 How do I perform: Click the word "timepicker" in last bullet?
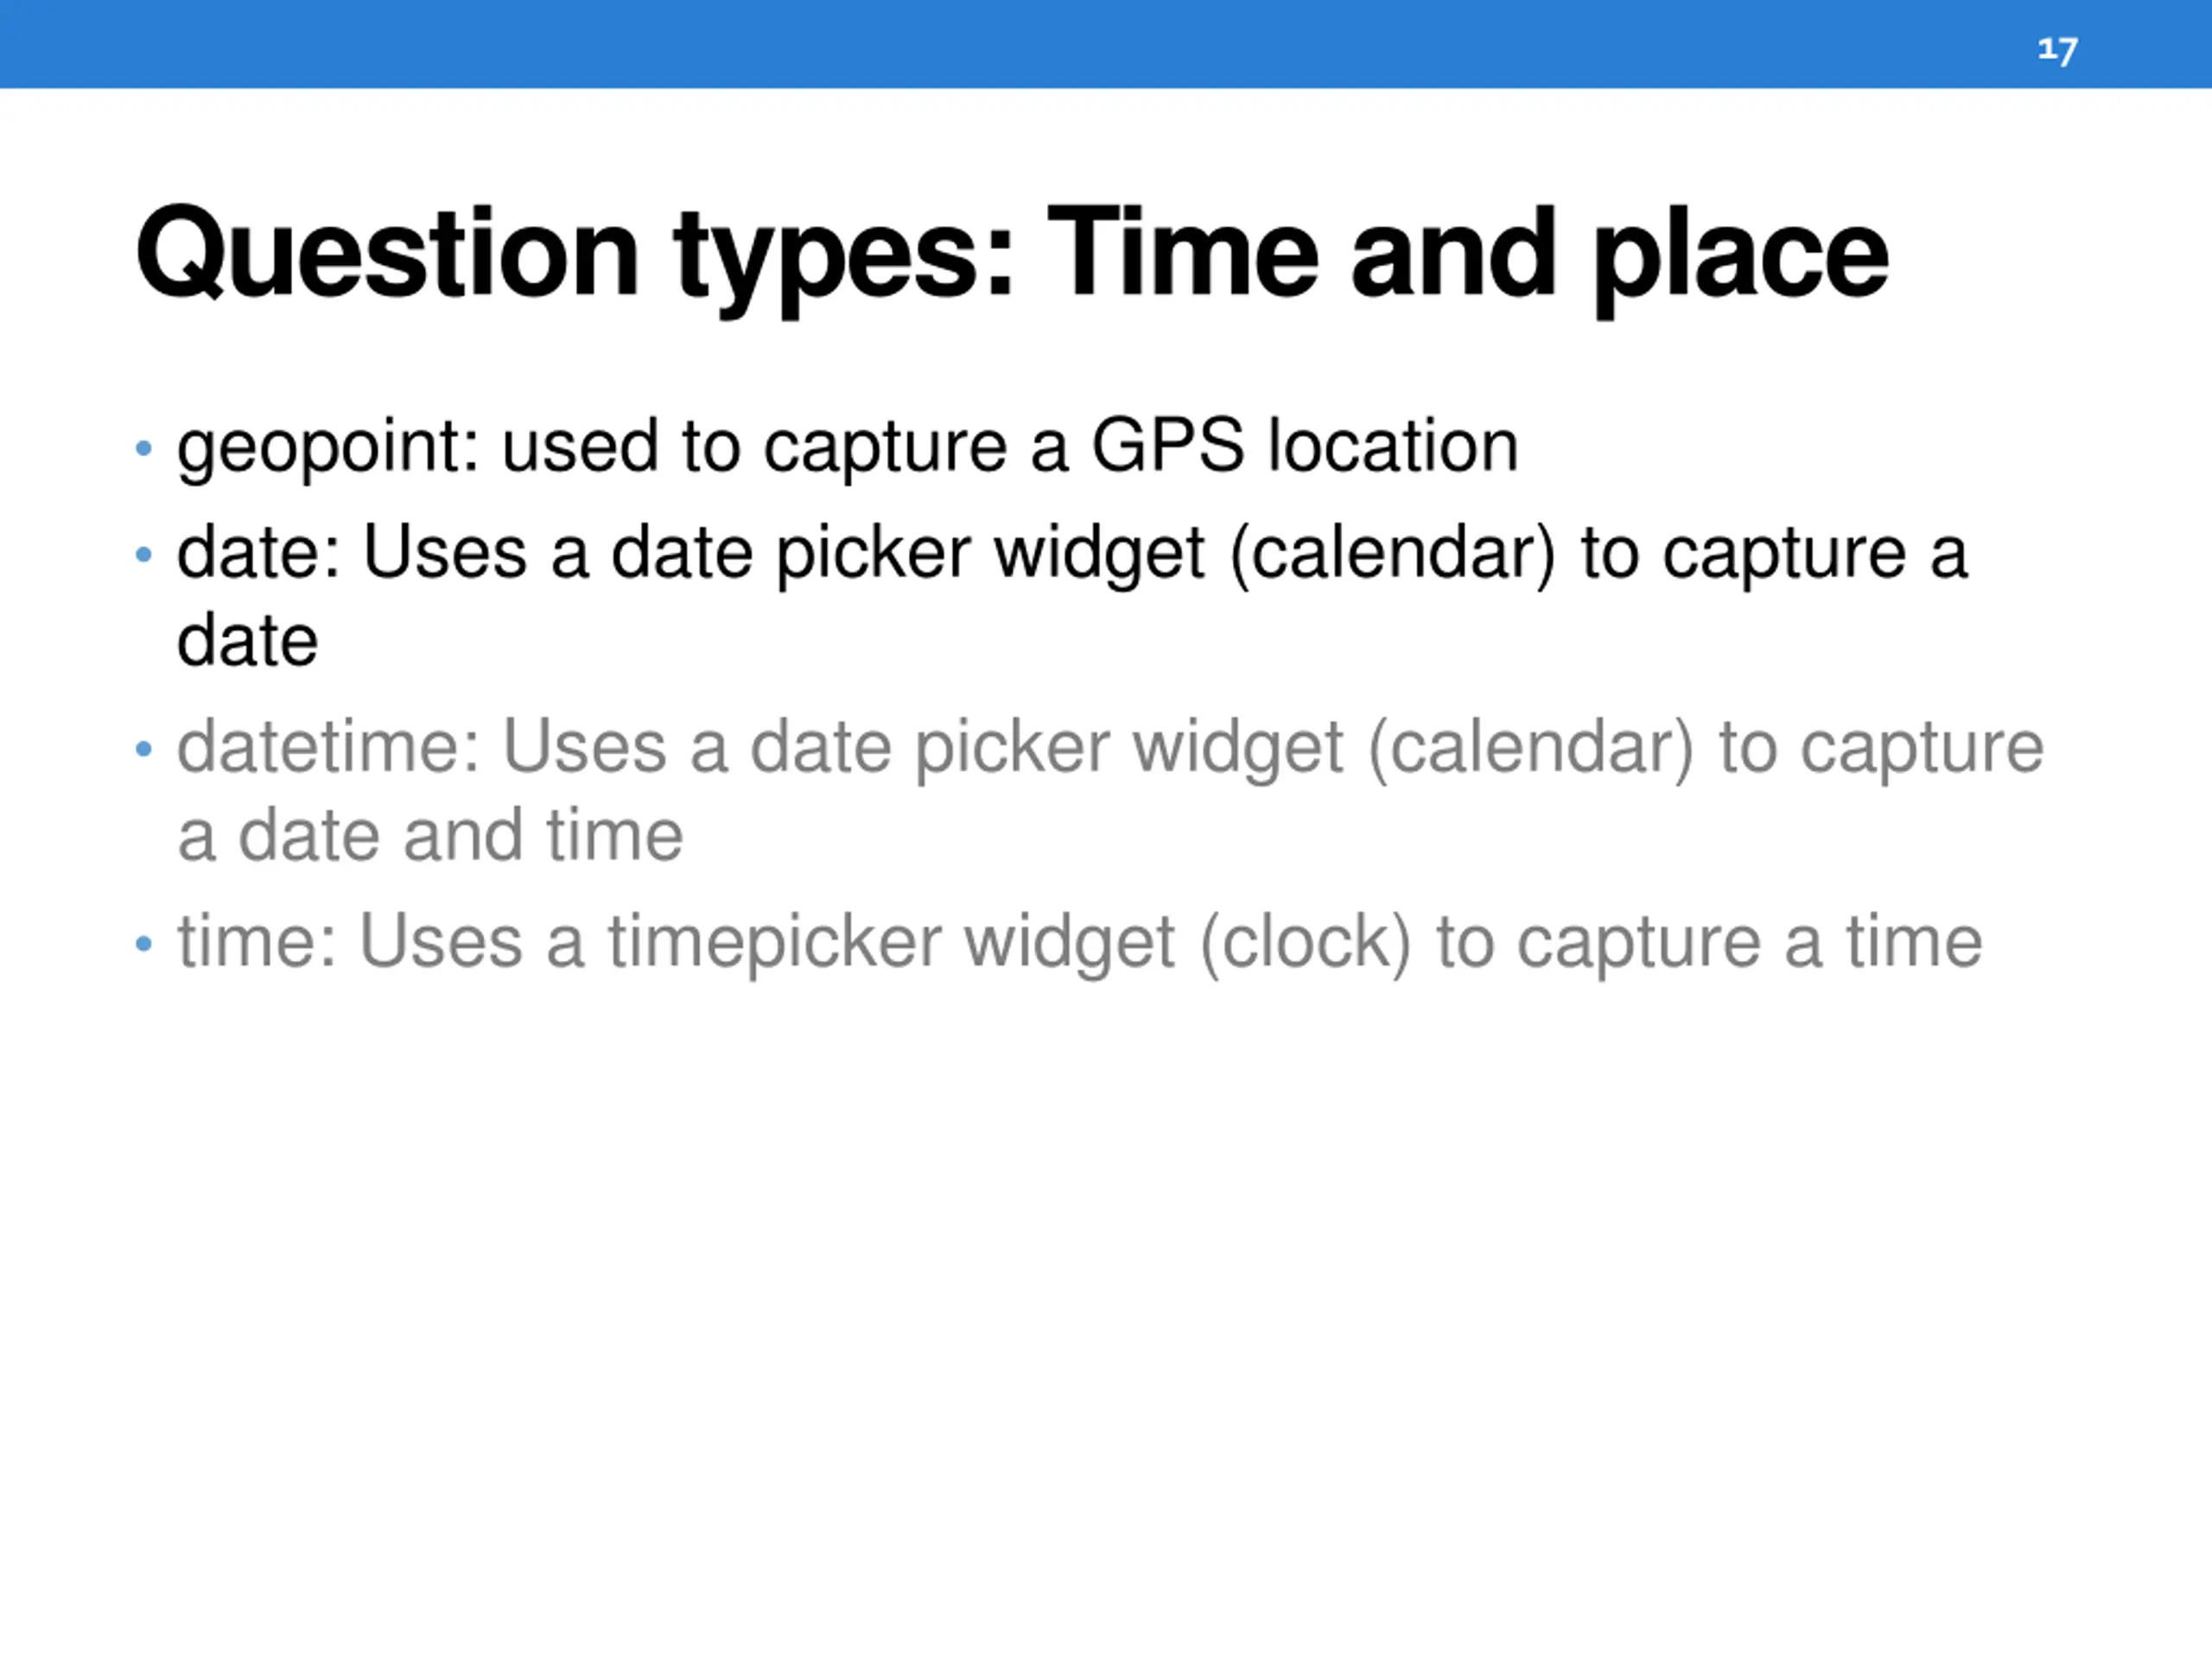tap(774, 942)
